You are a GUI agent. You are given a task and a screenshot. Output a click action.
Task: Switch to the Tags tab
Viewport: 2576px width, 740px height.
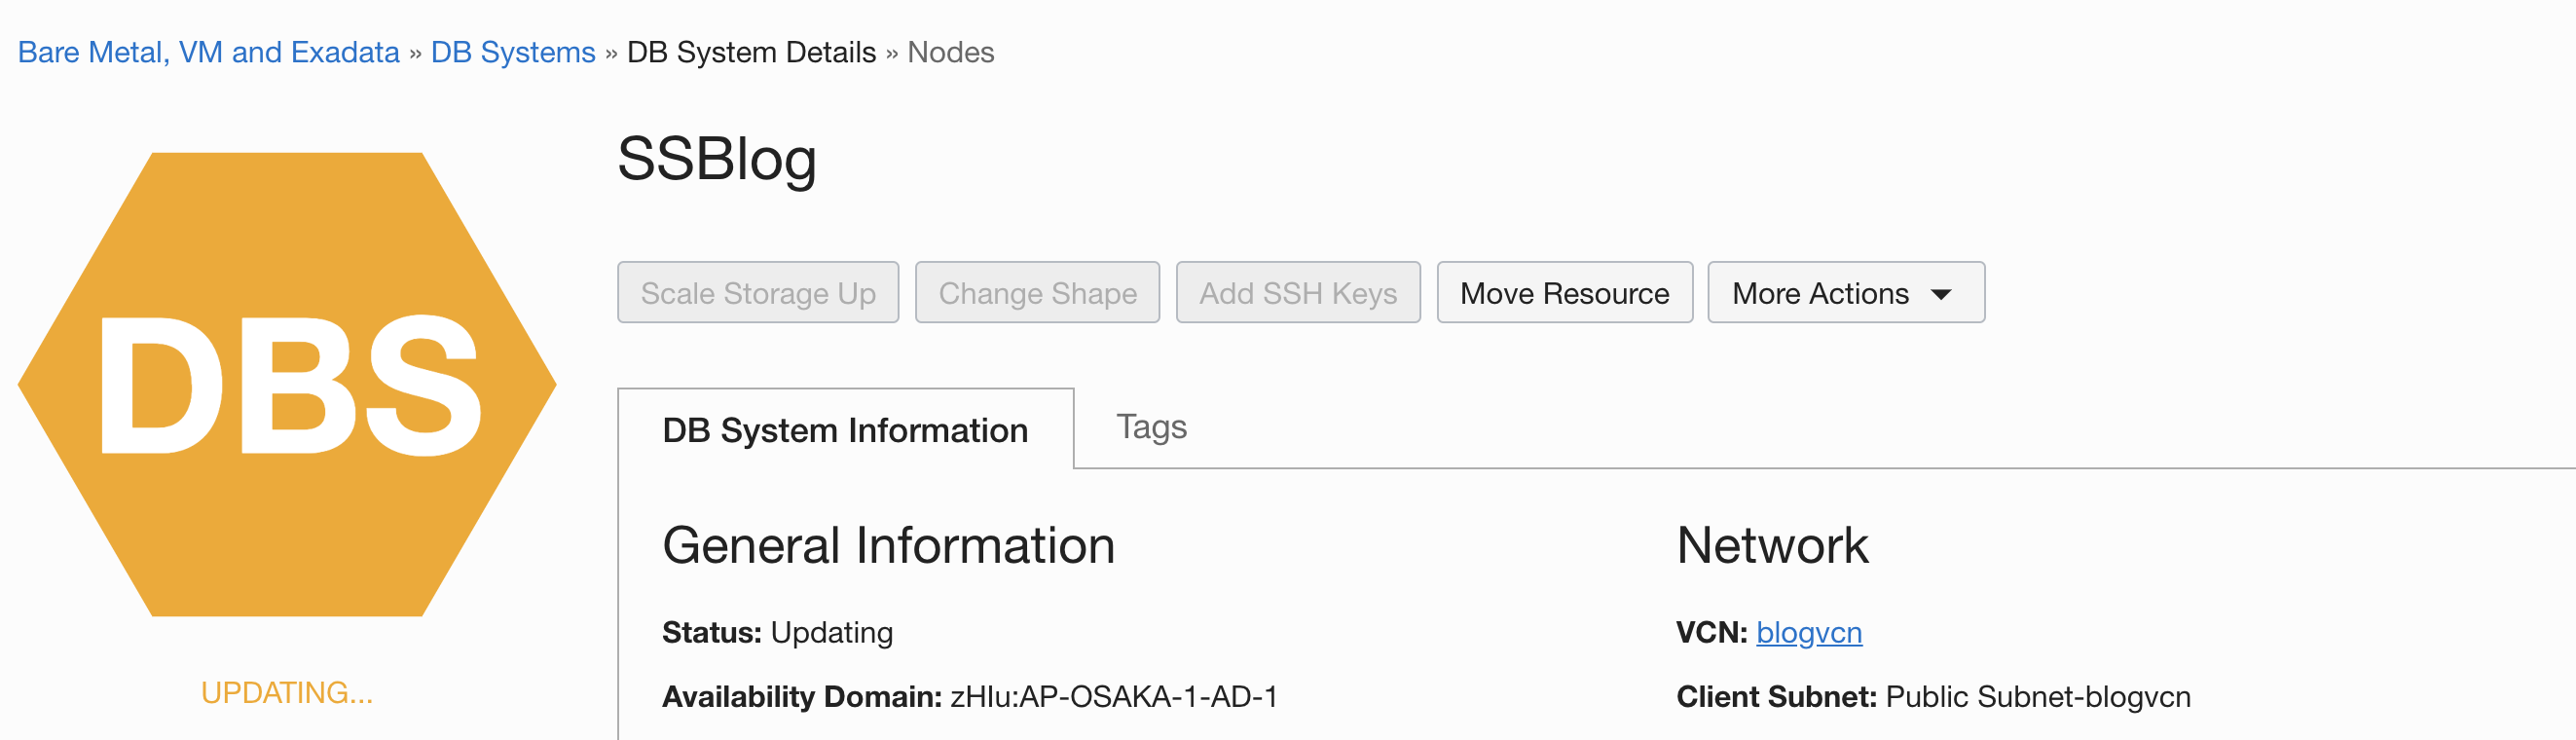tap(1151, 427)
